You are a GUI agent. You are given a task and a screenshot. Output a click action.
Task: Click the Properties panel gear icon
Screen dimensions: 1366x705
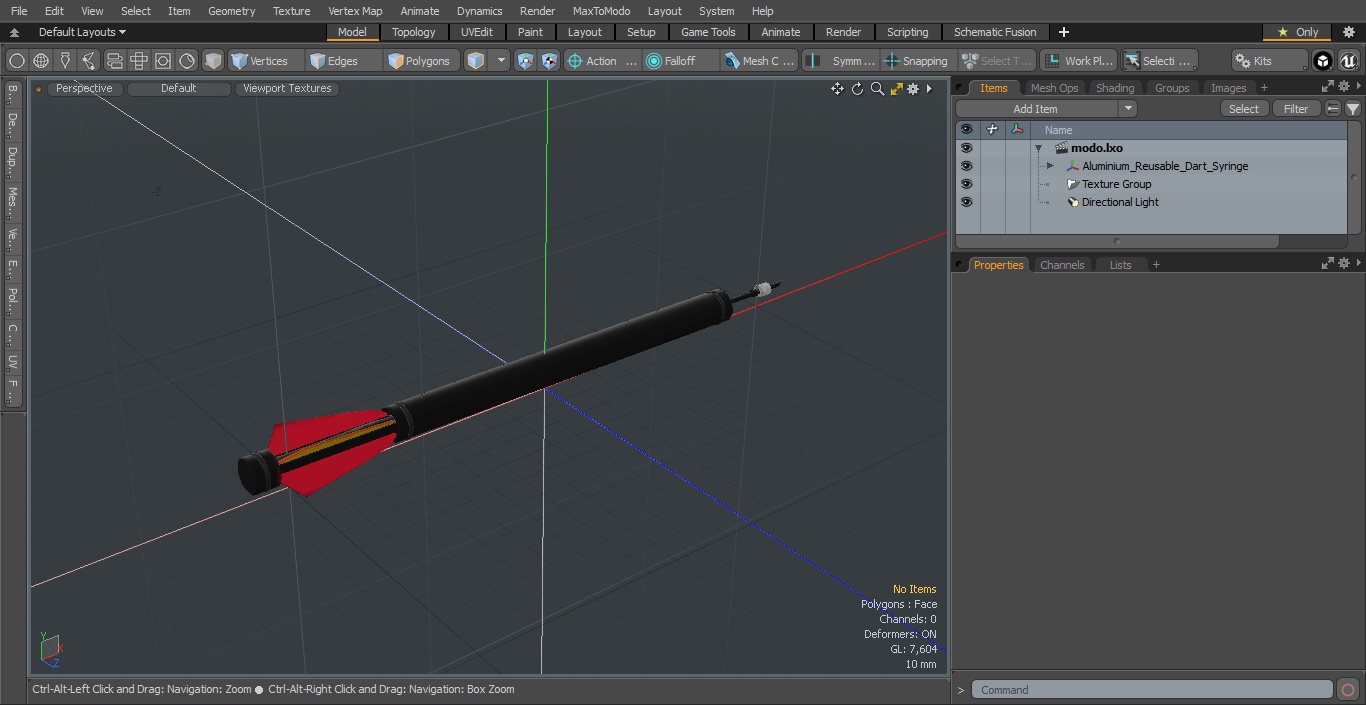(x=1344, y=263)
